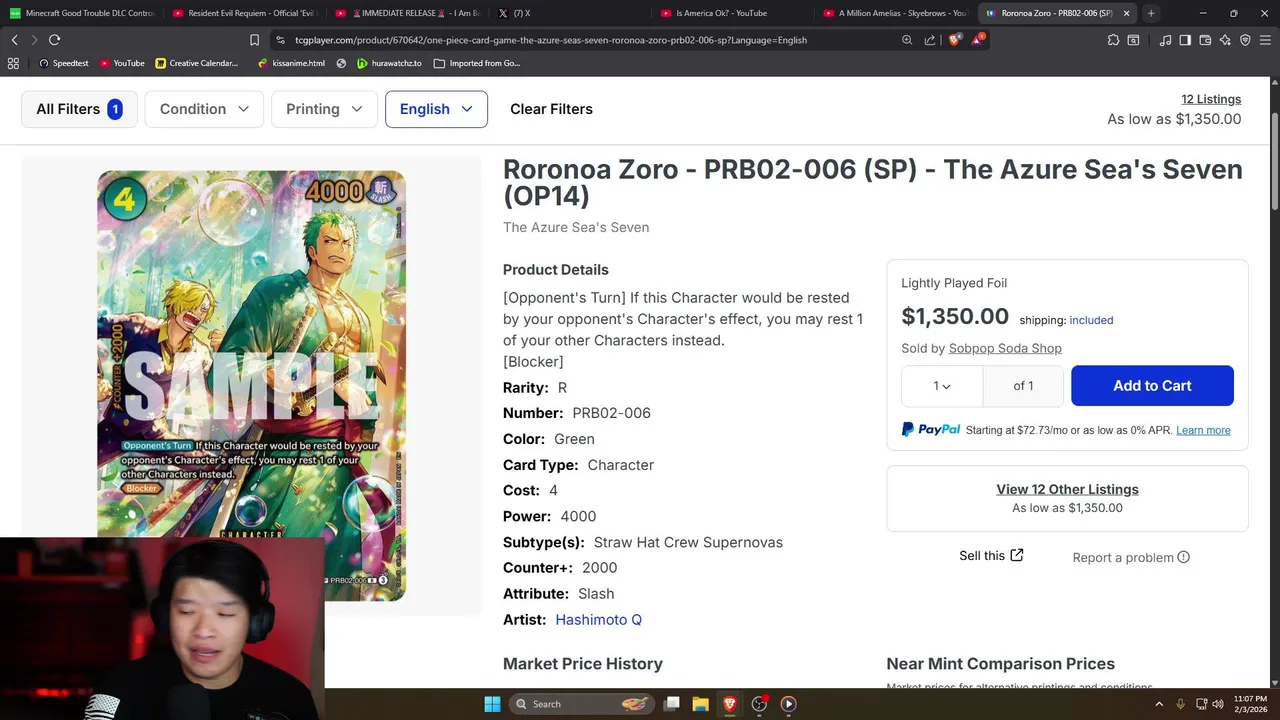Reload the TCGplayer page

(54, 40)
